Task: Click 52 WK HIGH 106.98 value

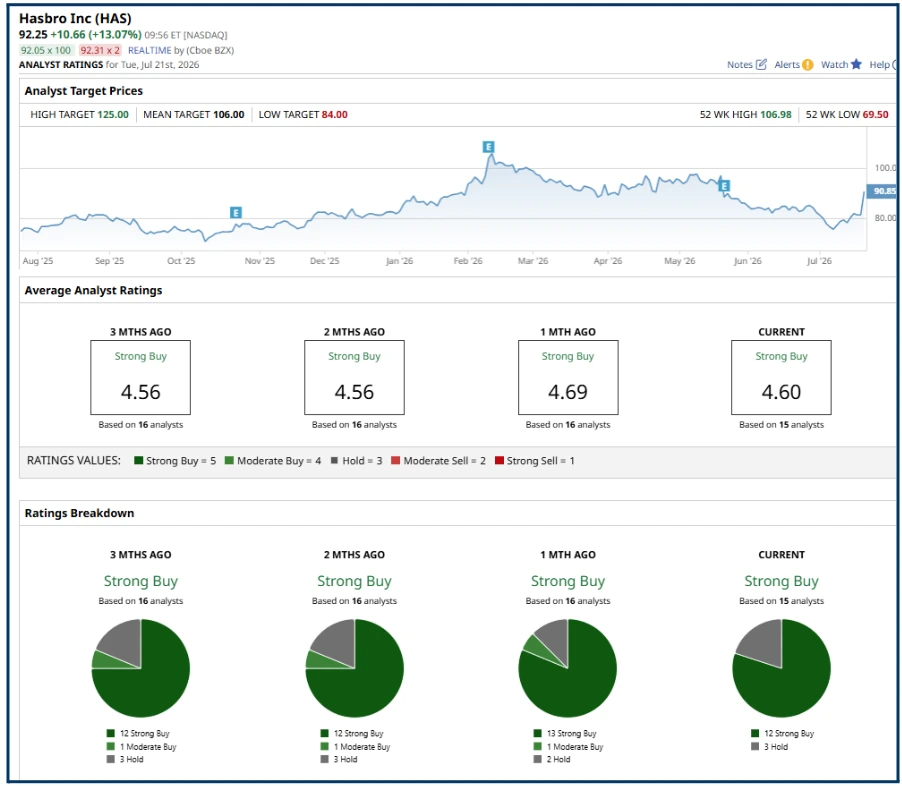Action: [775, 115]
